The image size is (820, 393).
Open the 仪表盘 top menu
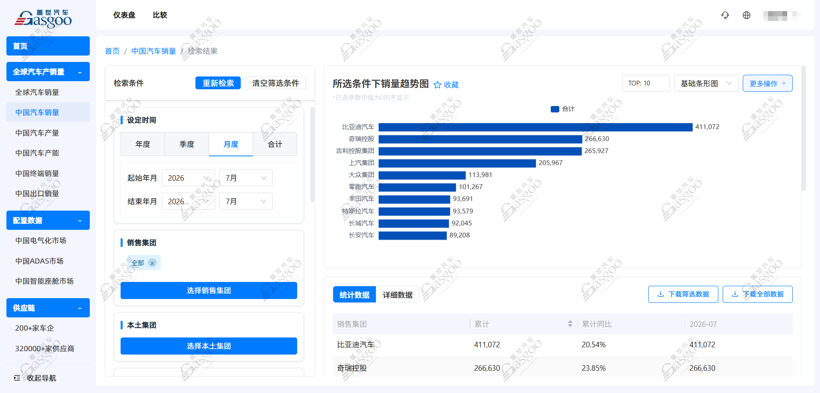point(124,15)
